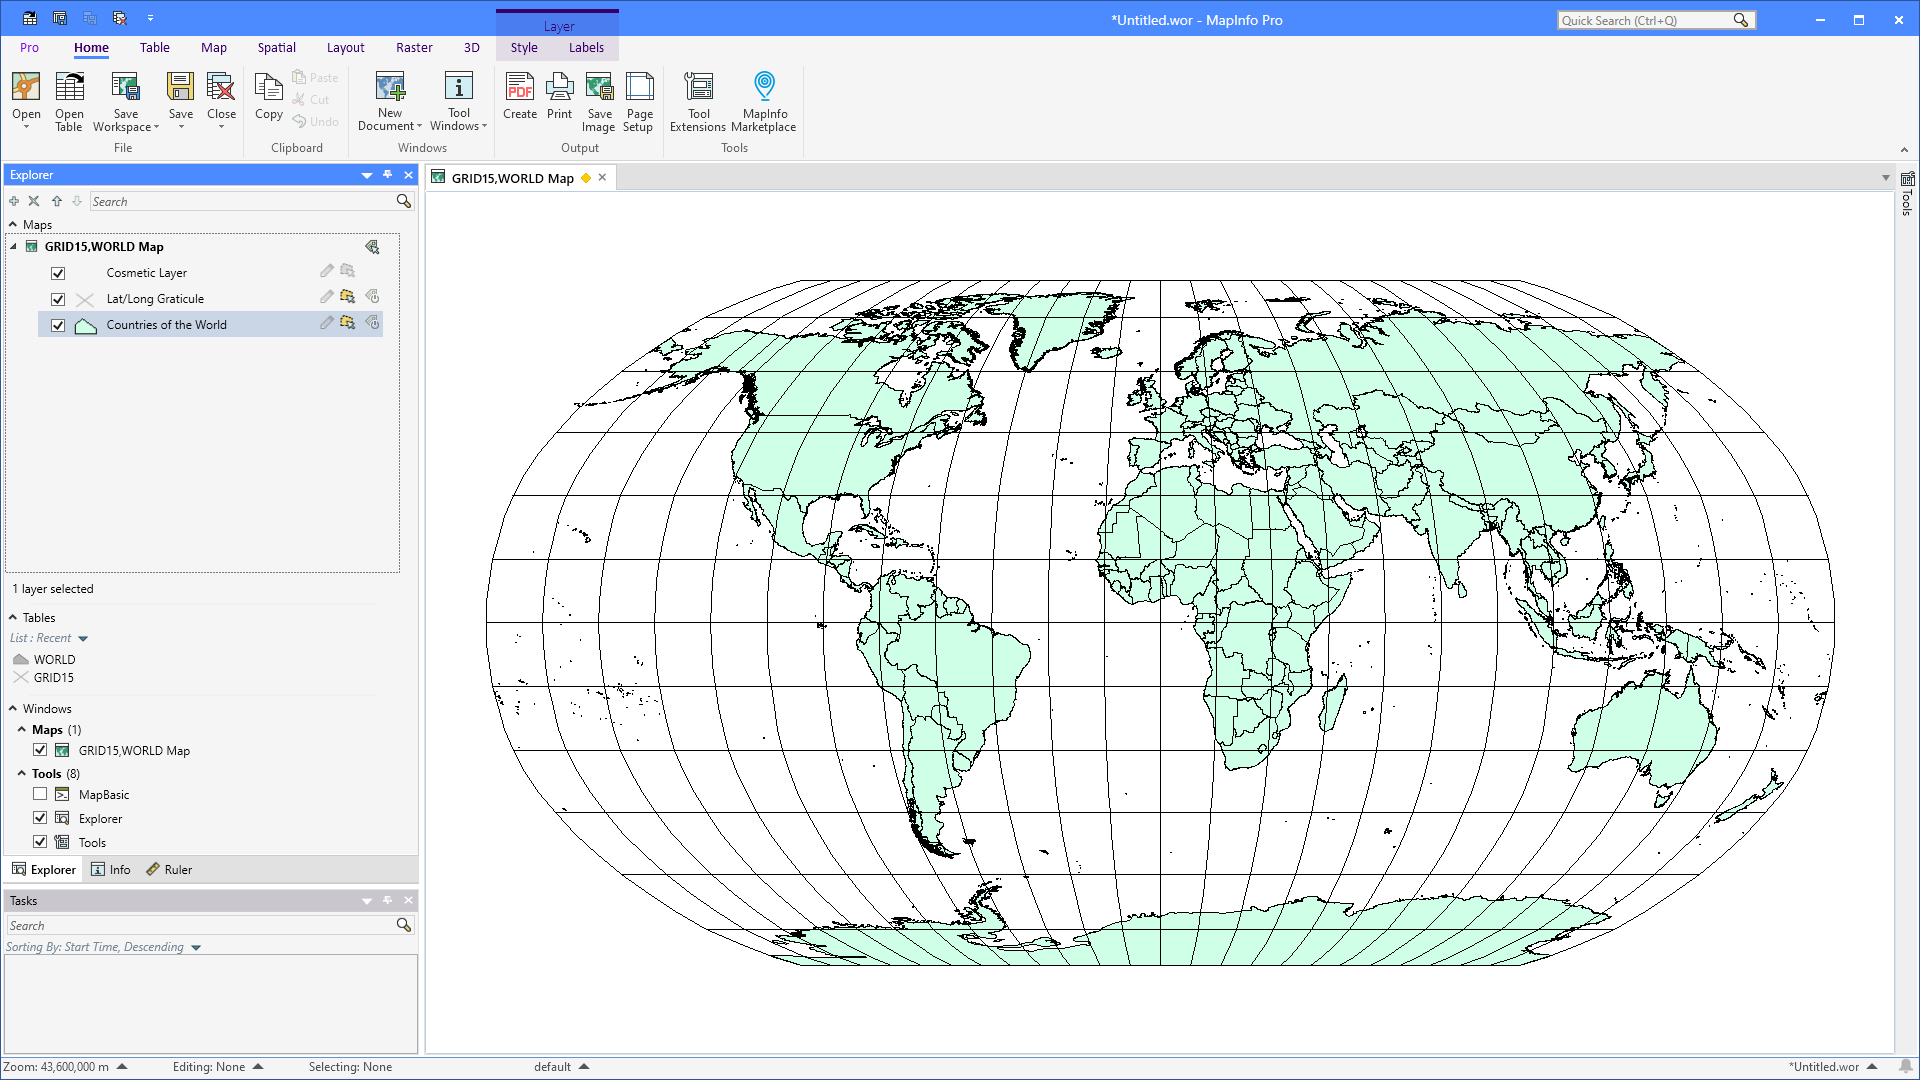This screenshot has width=1920, height=1080.
Task: Open the Labels contextual tab
Action: coord(586,47)
